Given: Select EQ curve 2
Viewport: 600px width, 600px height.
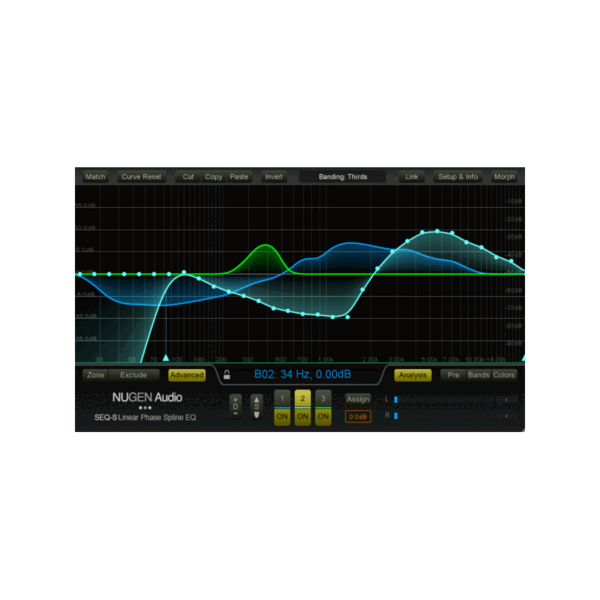Looking at the screenshot, I should [303, 399].
